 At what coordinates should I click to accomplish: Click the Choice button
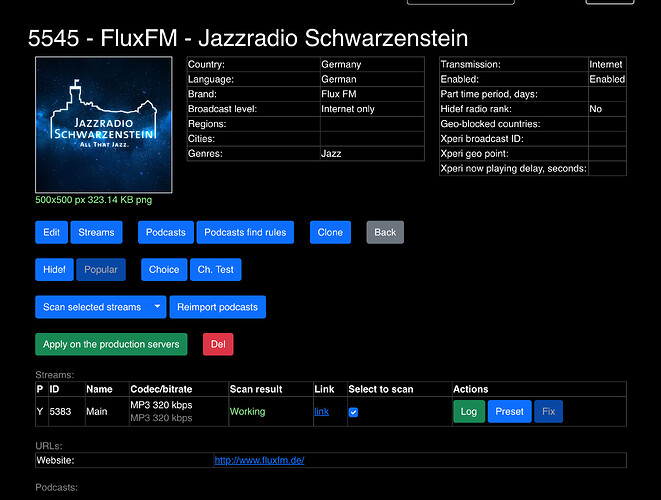[x=164, y=269]
